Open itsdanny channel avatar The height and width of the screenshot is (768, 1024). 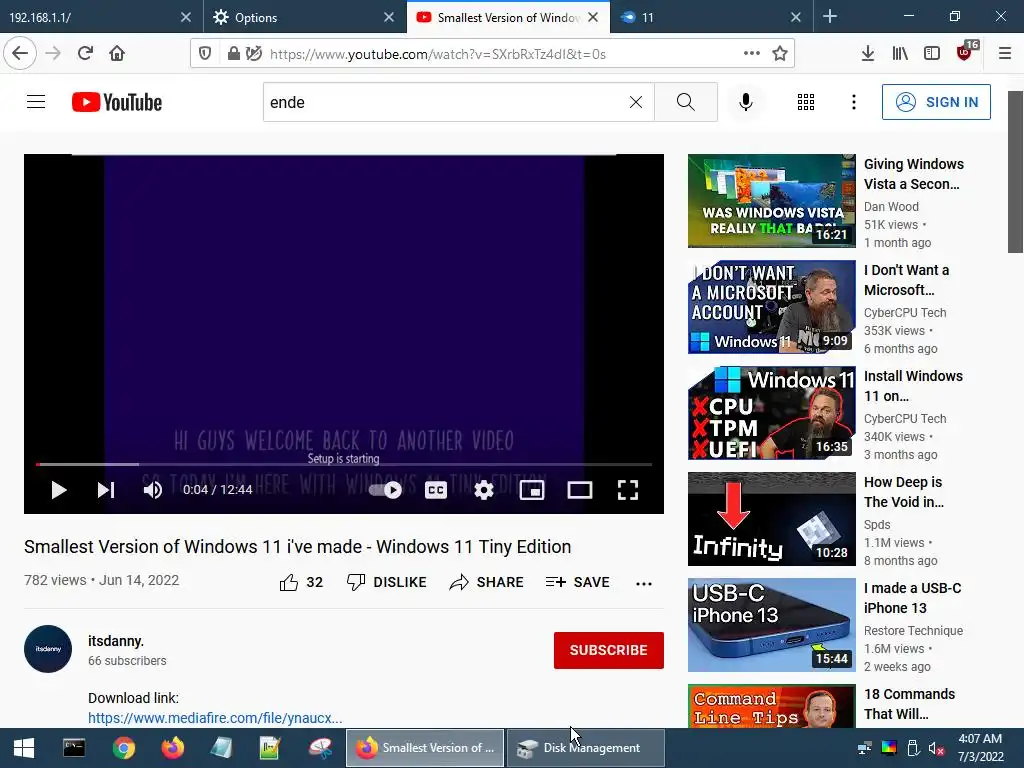48,649
